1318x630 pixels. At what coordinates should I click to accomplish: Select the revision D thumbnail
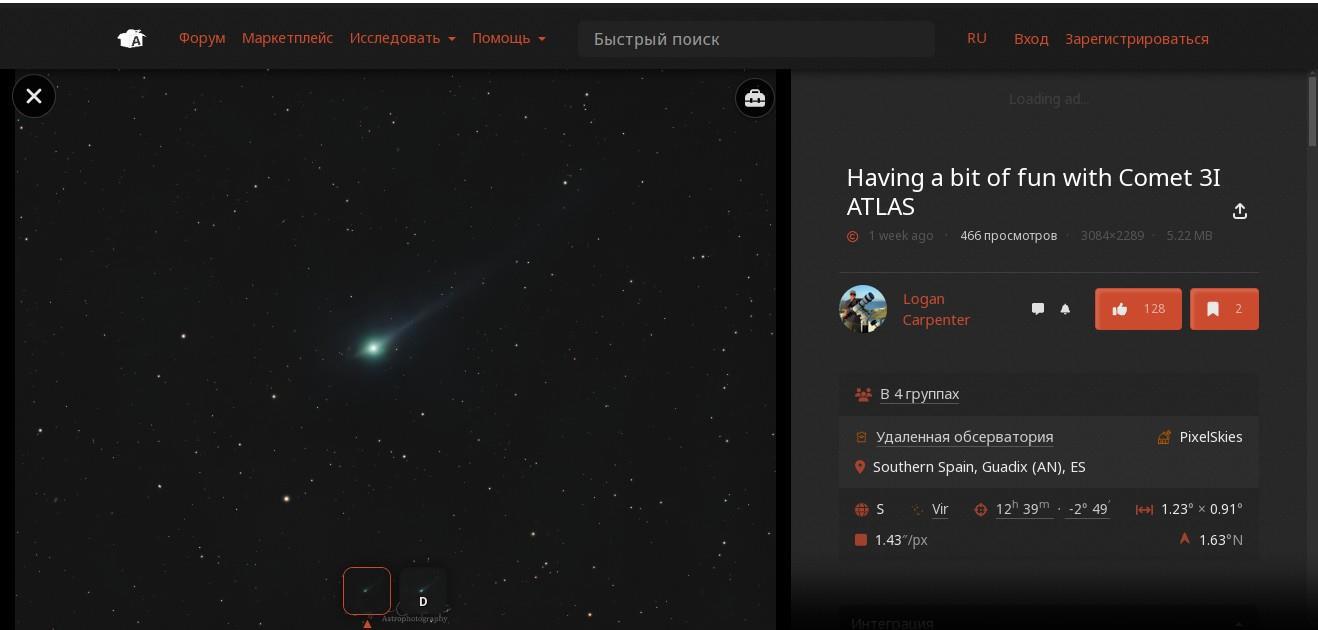[423, 591]
